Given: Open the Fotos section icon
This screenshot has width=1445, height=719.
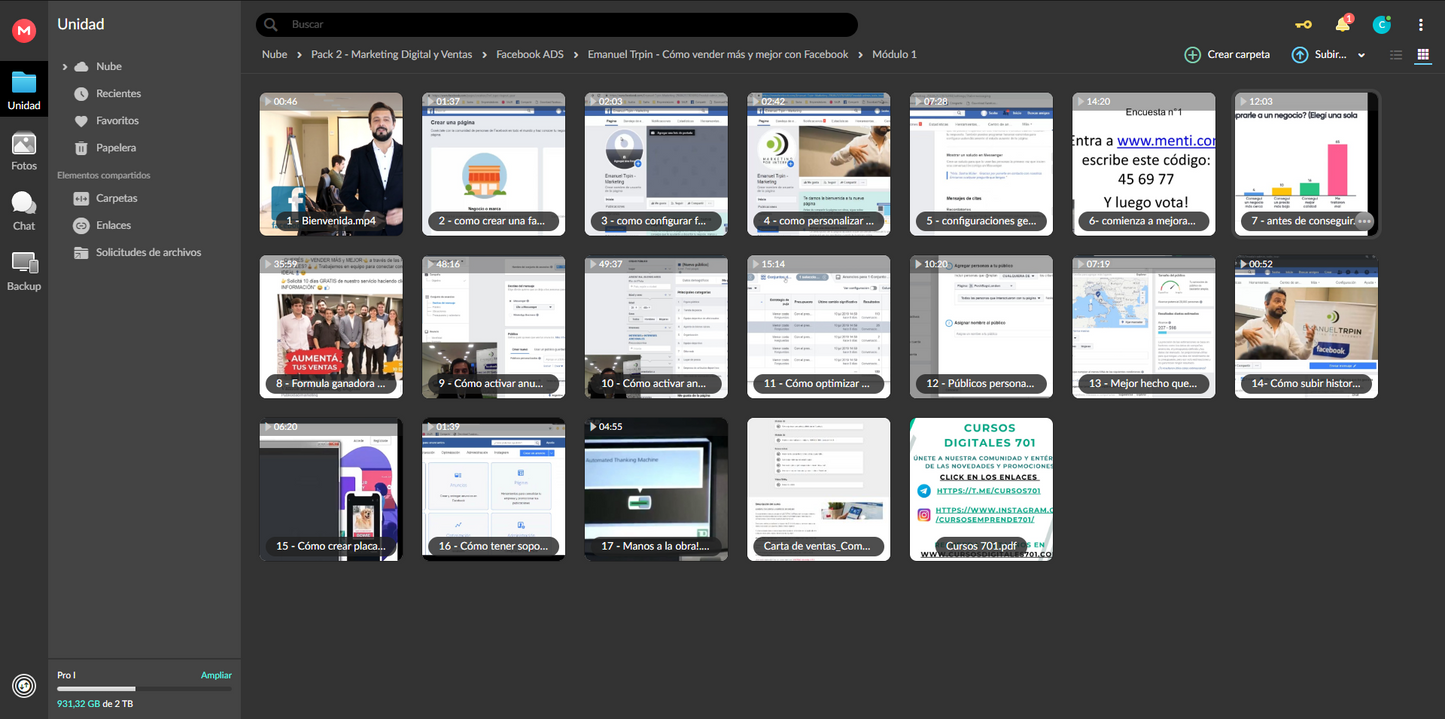Looking at the screenshot, I should [x=24, y=145].
